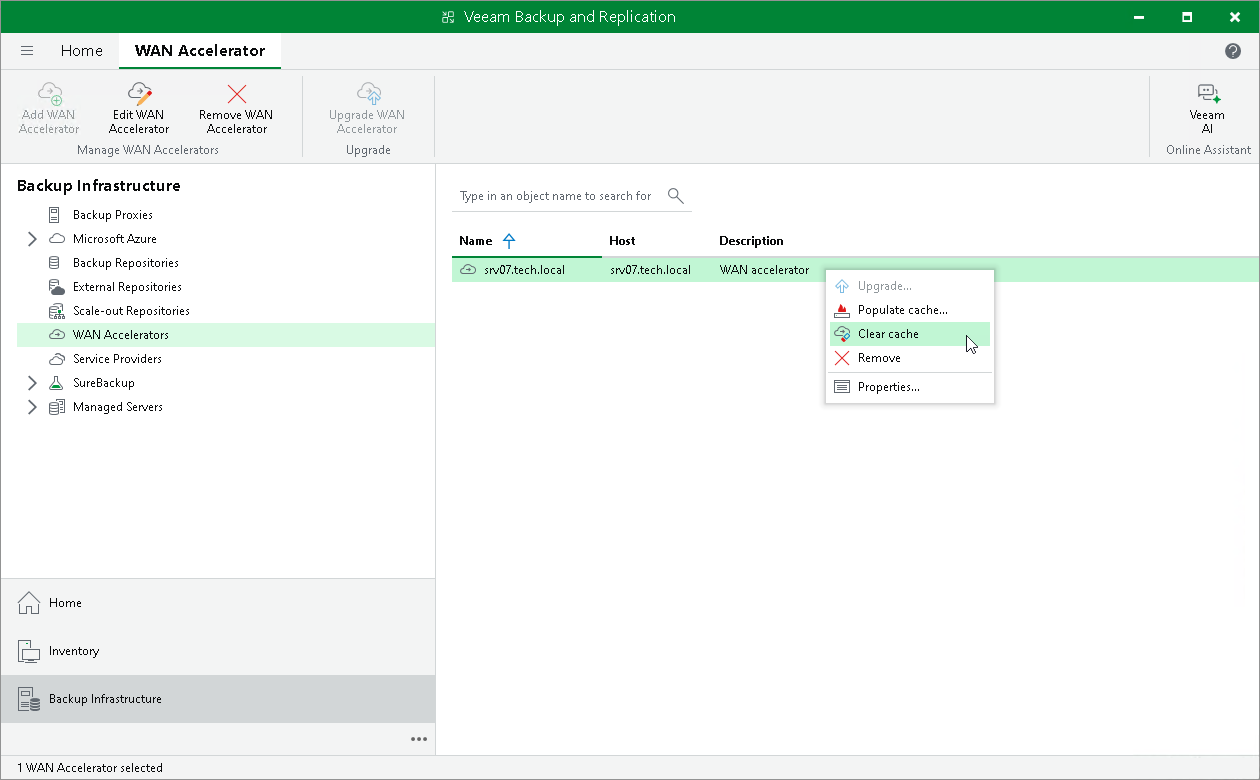Click the navigation pane overflow dots
Viewport: 1260px width, 780px height.
coord(419,740)
